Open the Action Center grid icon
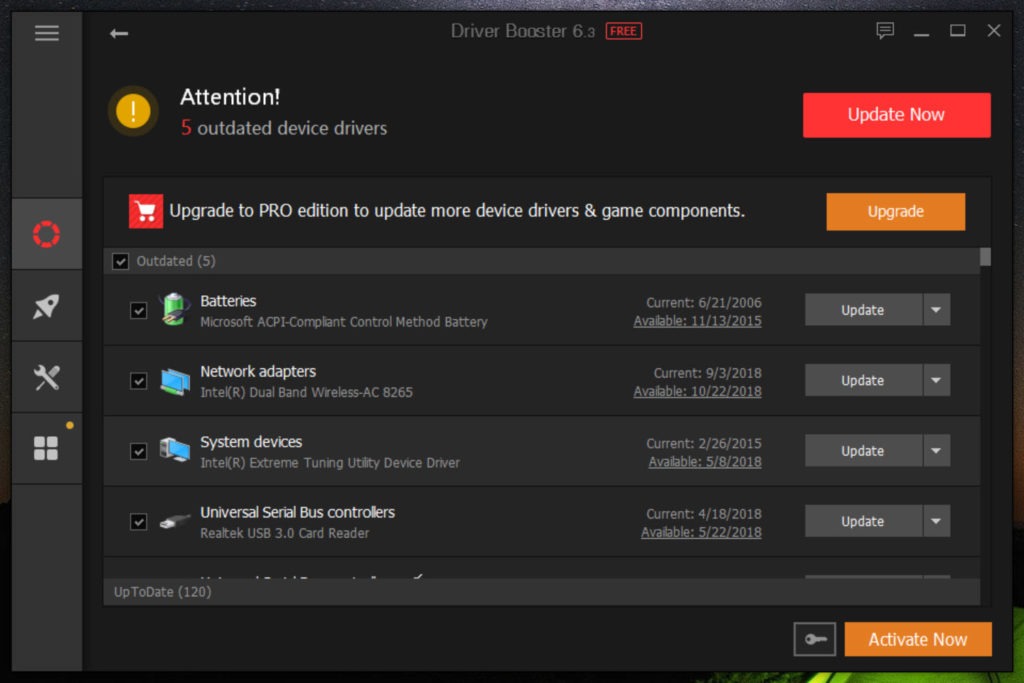1024x683 pixels. pyautogui.click(x=46, y=448)
